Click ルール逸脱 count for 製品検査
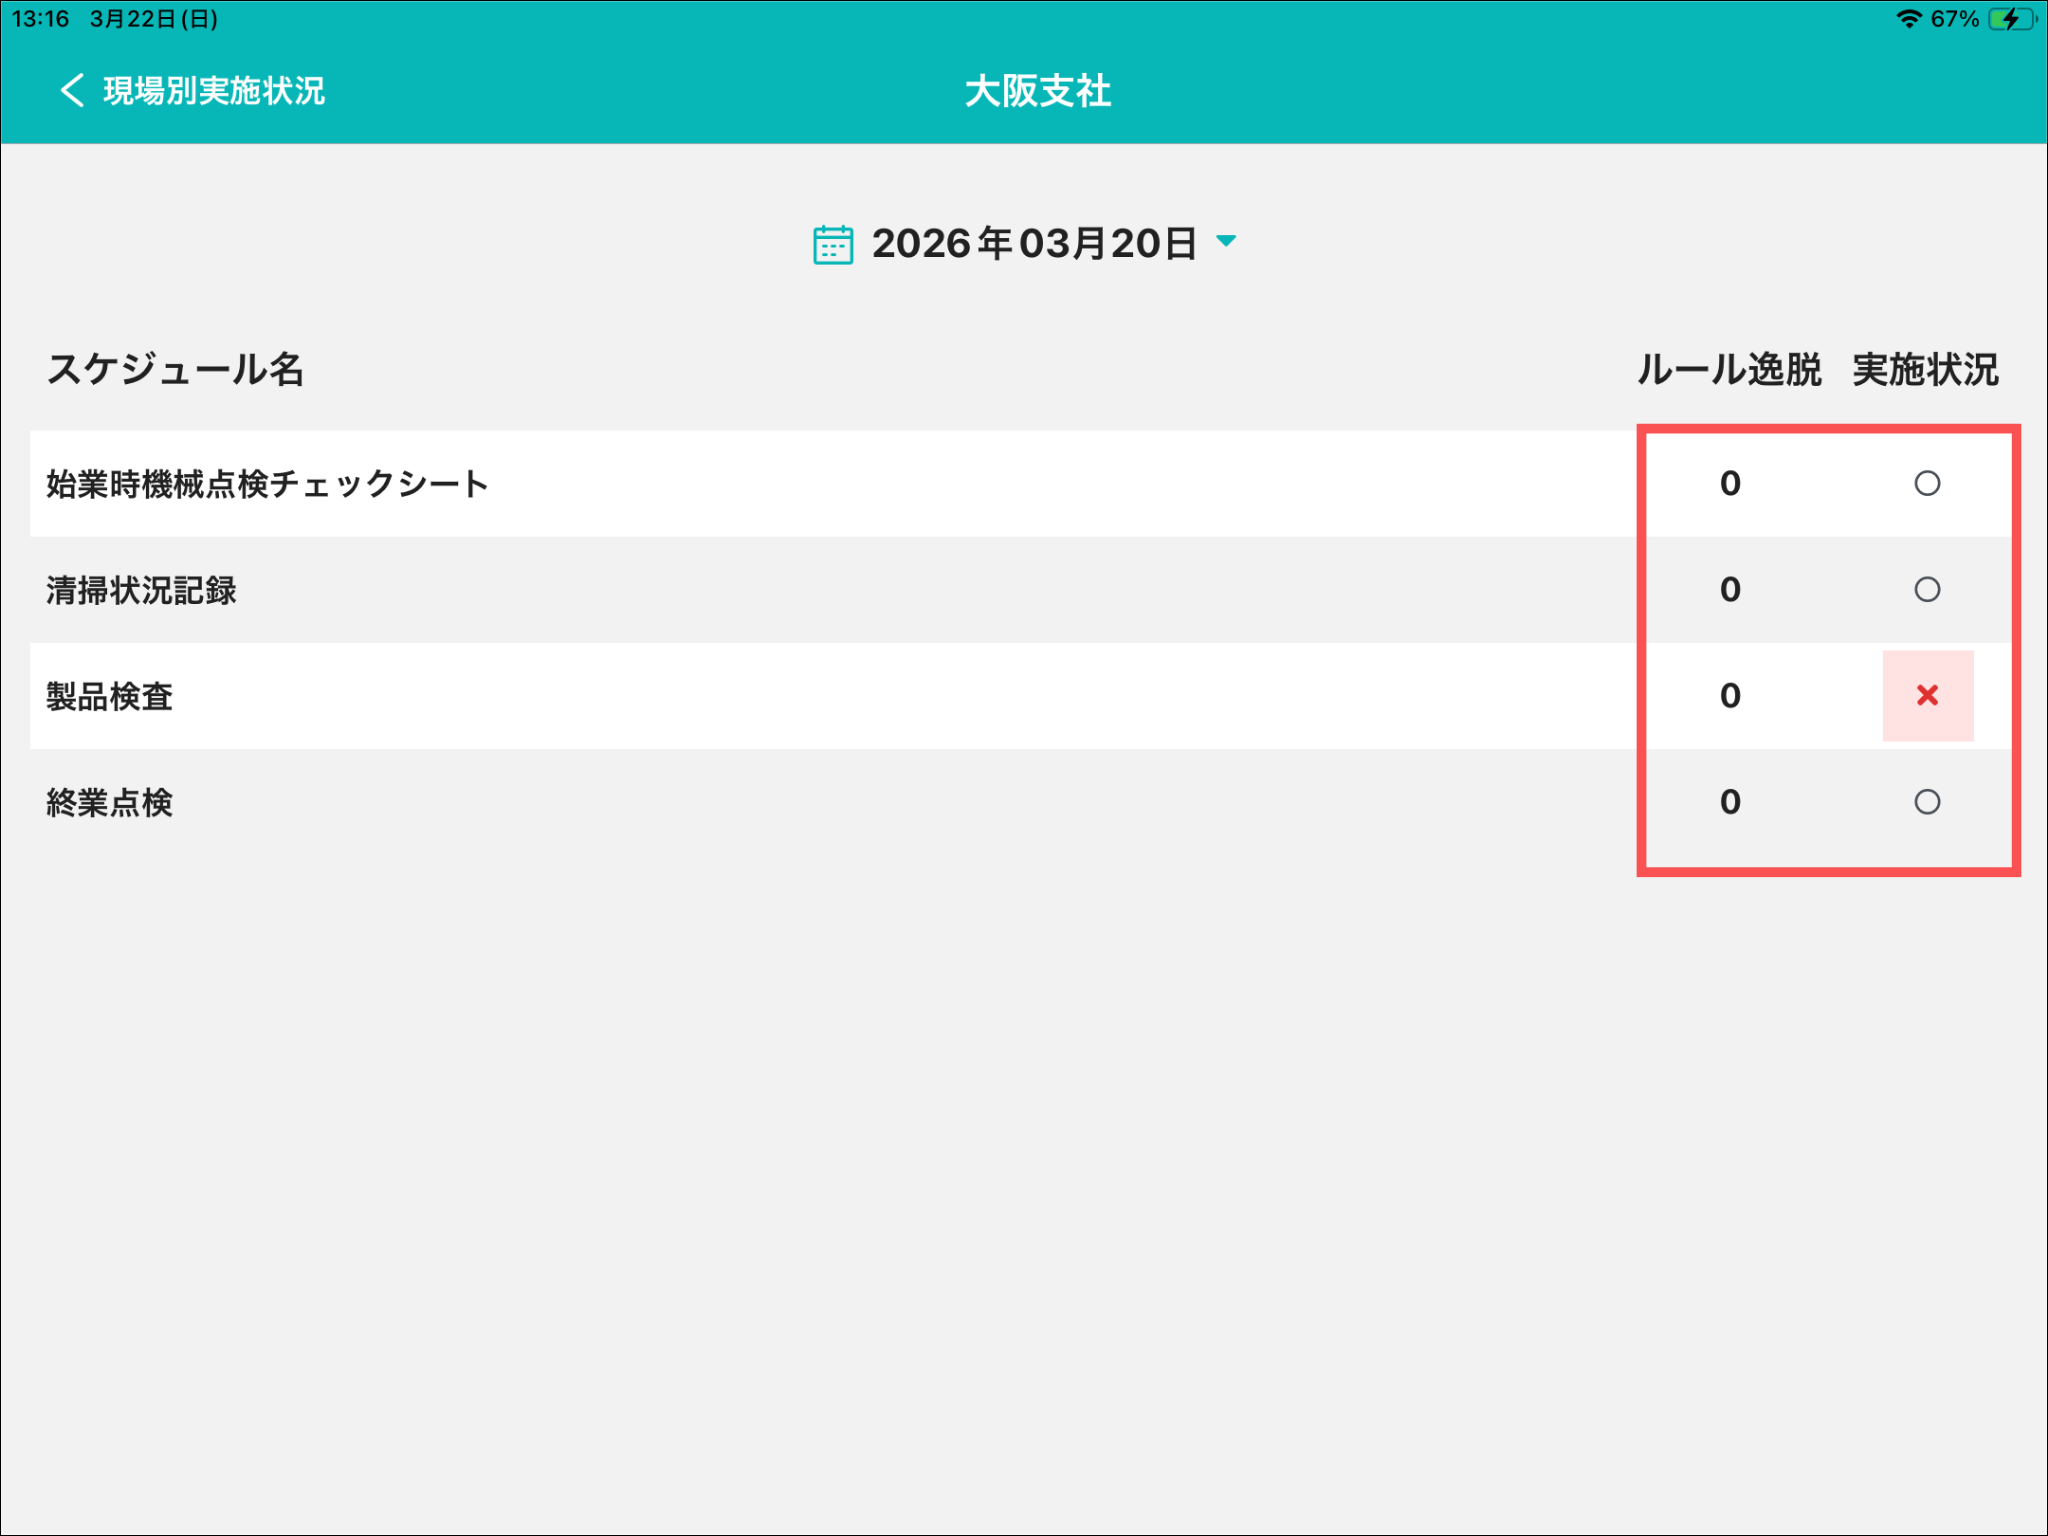Viewport: 2048px width, 1536px height. pos(1730,696)
